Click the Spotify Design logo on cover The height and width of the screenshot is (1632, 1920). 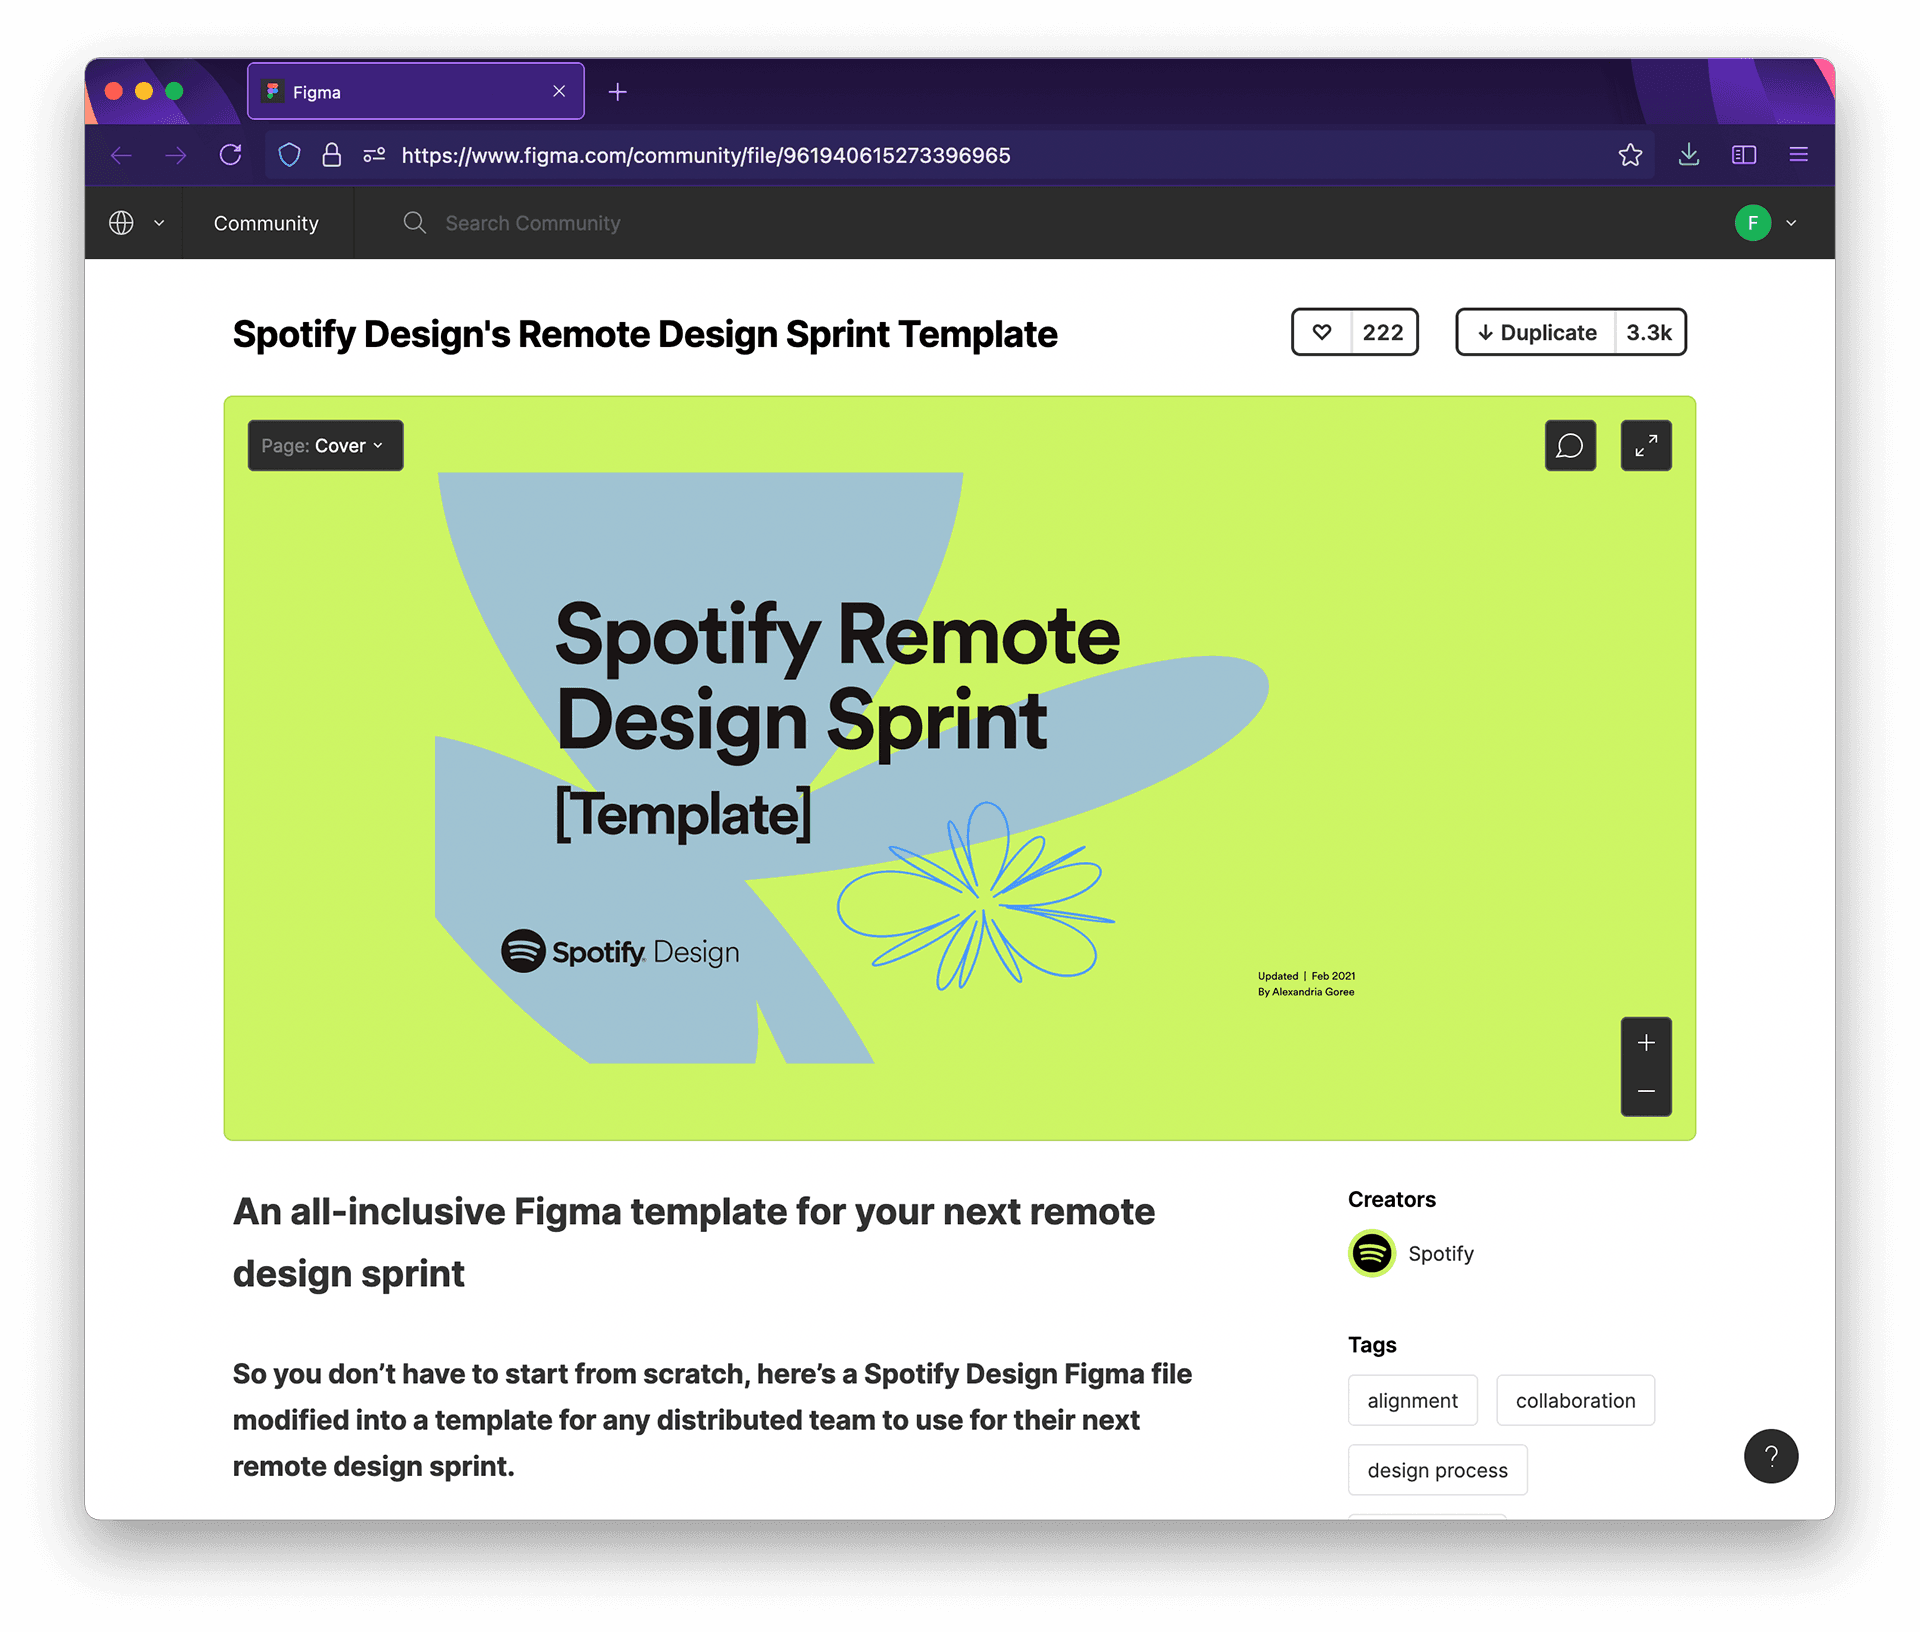[x=620, y=951]
